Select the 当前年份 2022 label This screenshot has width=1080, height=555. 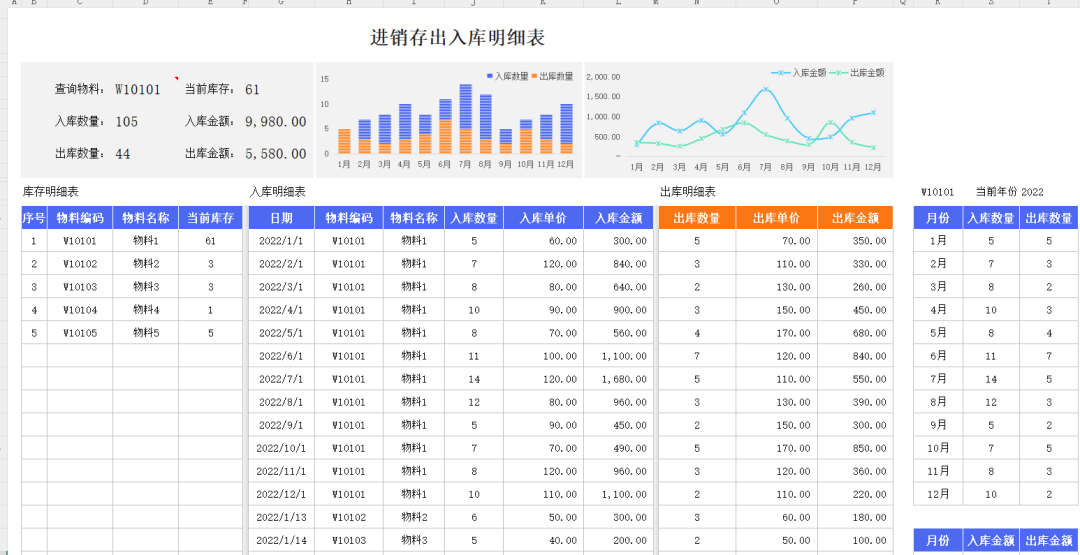(x=1009, y=192)
